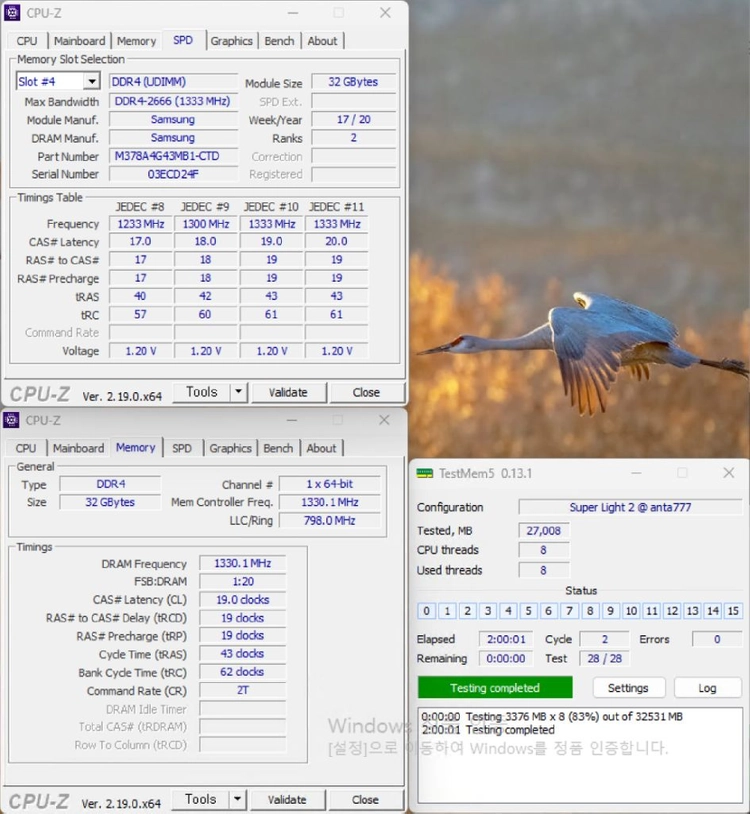The width and height of the screenshot is (750, 814).
Task: Minimize the TestMem5 window
Action: (636, 473)
